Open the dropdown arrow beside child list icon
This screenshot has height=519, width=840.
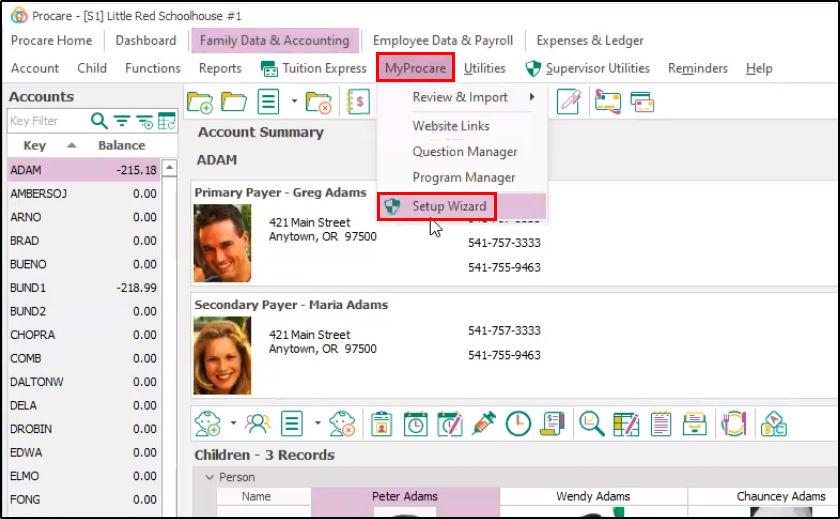(x=318, y=423)
